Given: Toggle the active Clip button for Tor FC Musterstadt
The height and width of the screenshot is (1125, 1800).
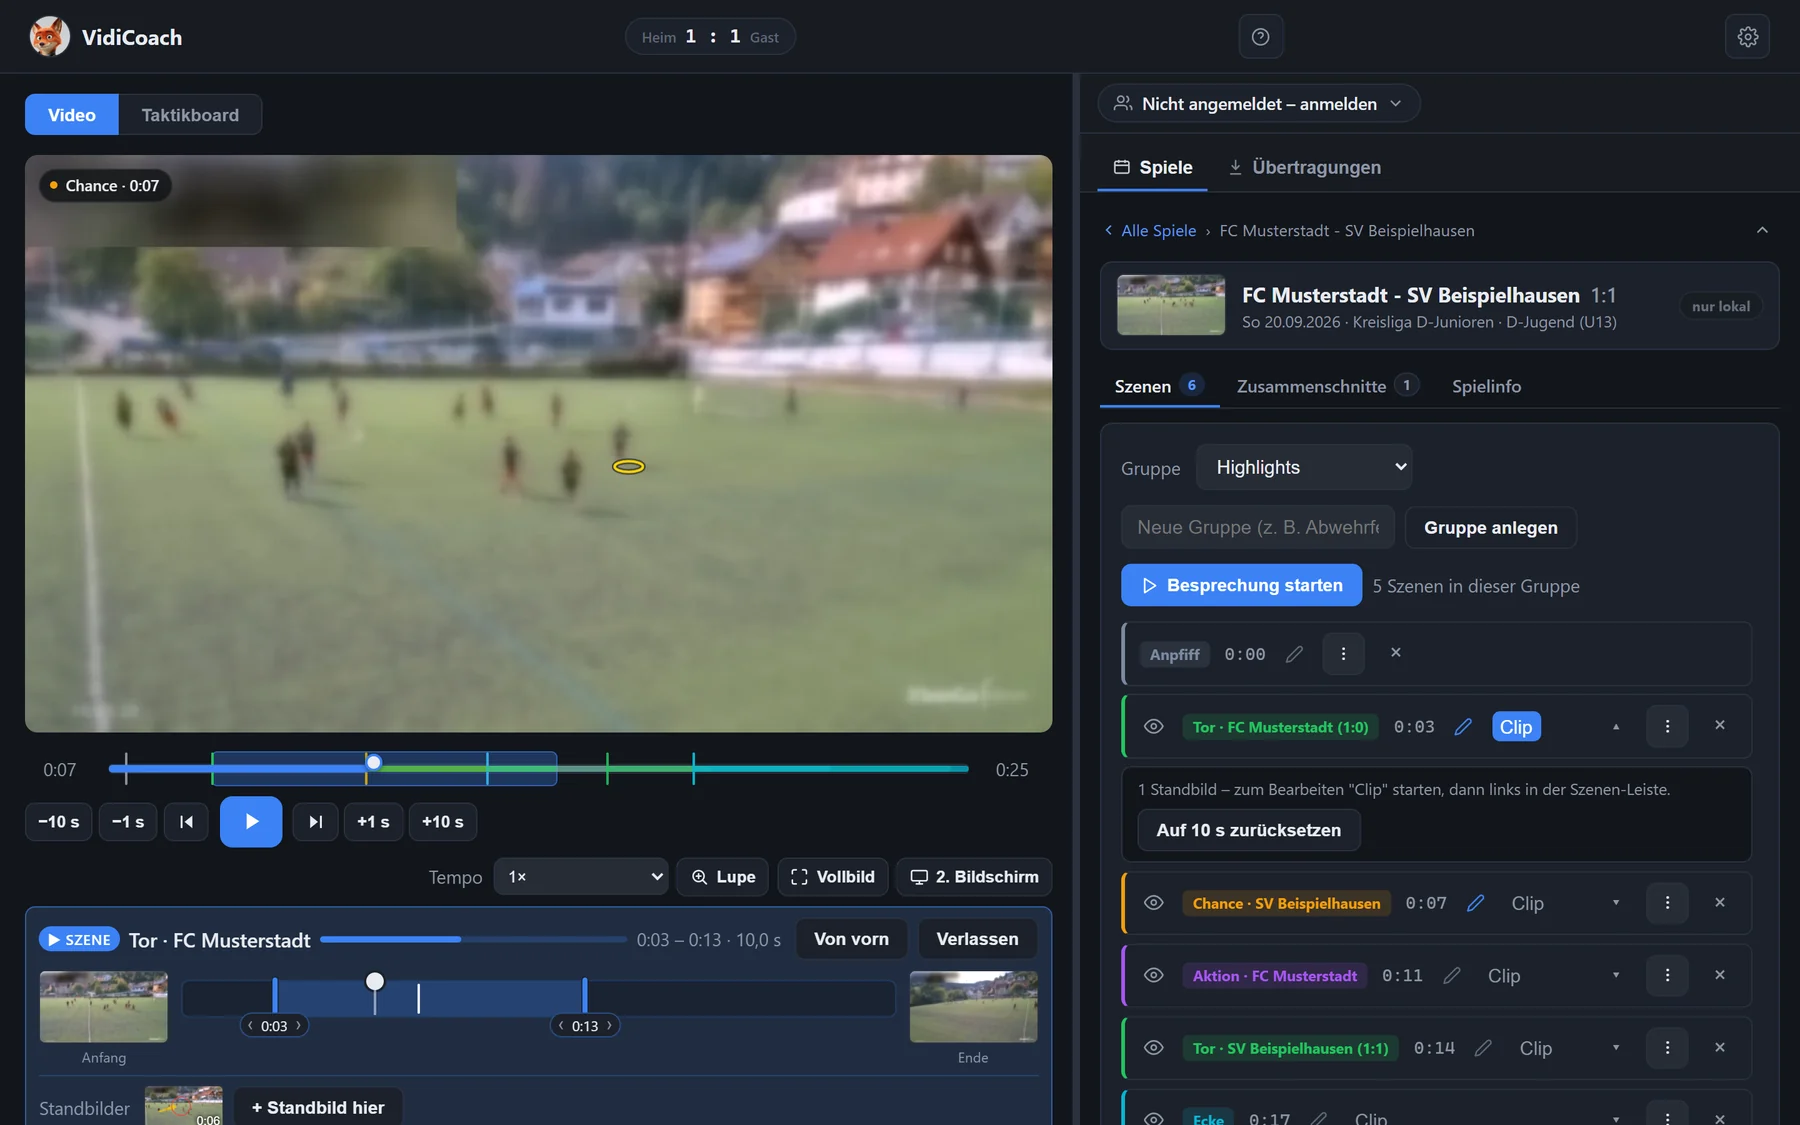Looking at the screenshot, I should click(x=1516, y=727).
